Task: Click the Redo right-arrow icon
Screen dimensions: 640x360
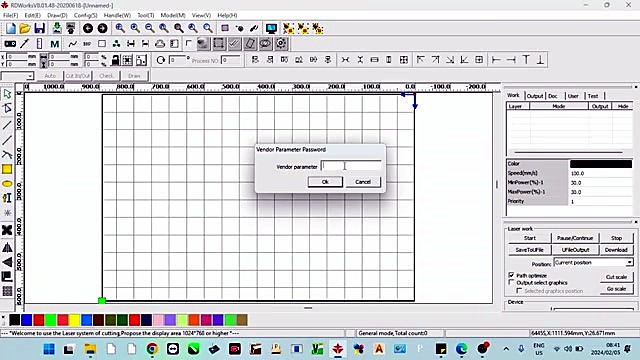Action: point(102,28)
